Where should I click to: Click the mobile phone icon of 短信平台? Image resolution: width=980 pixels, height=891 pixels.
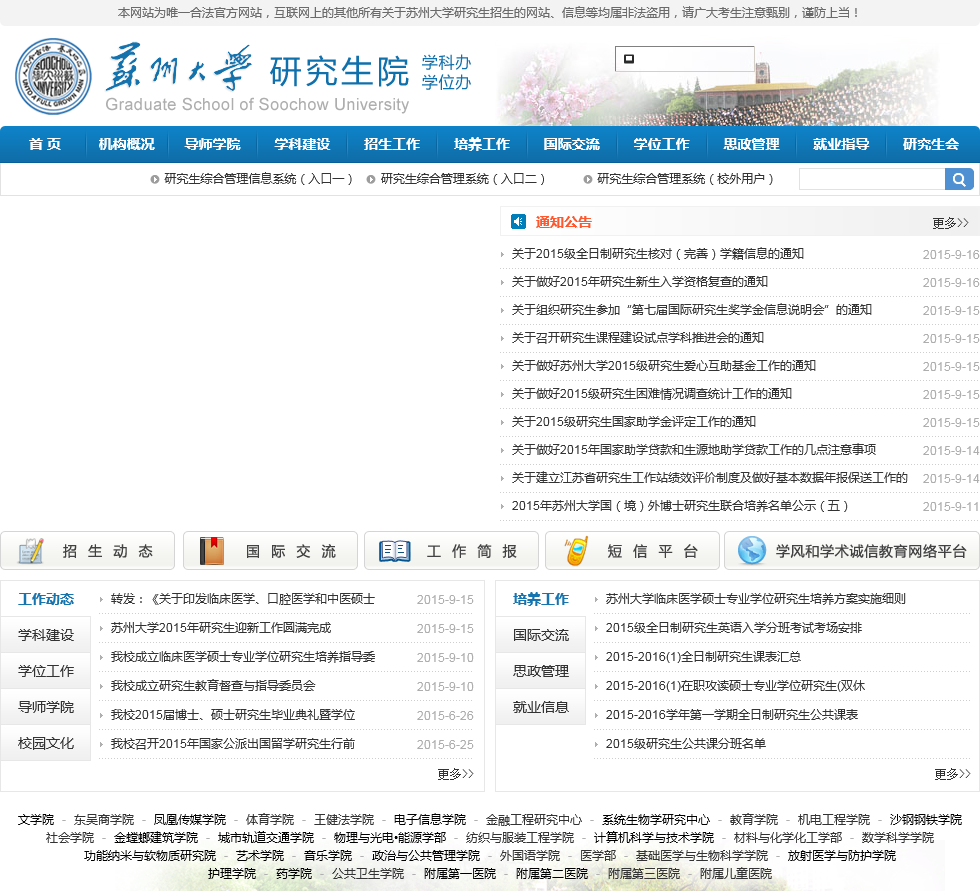coord(576,550)
